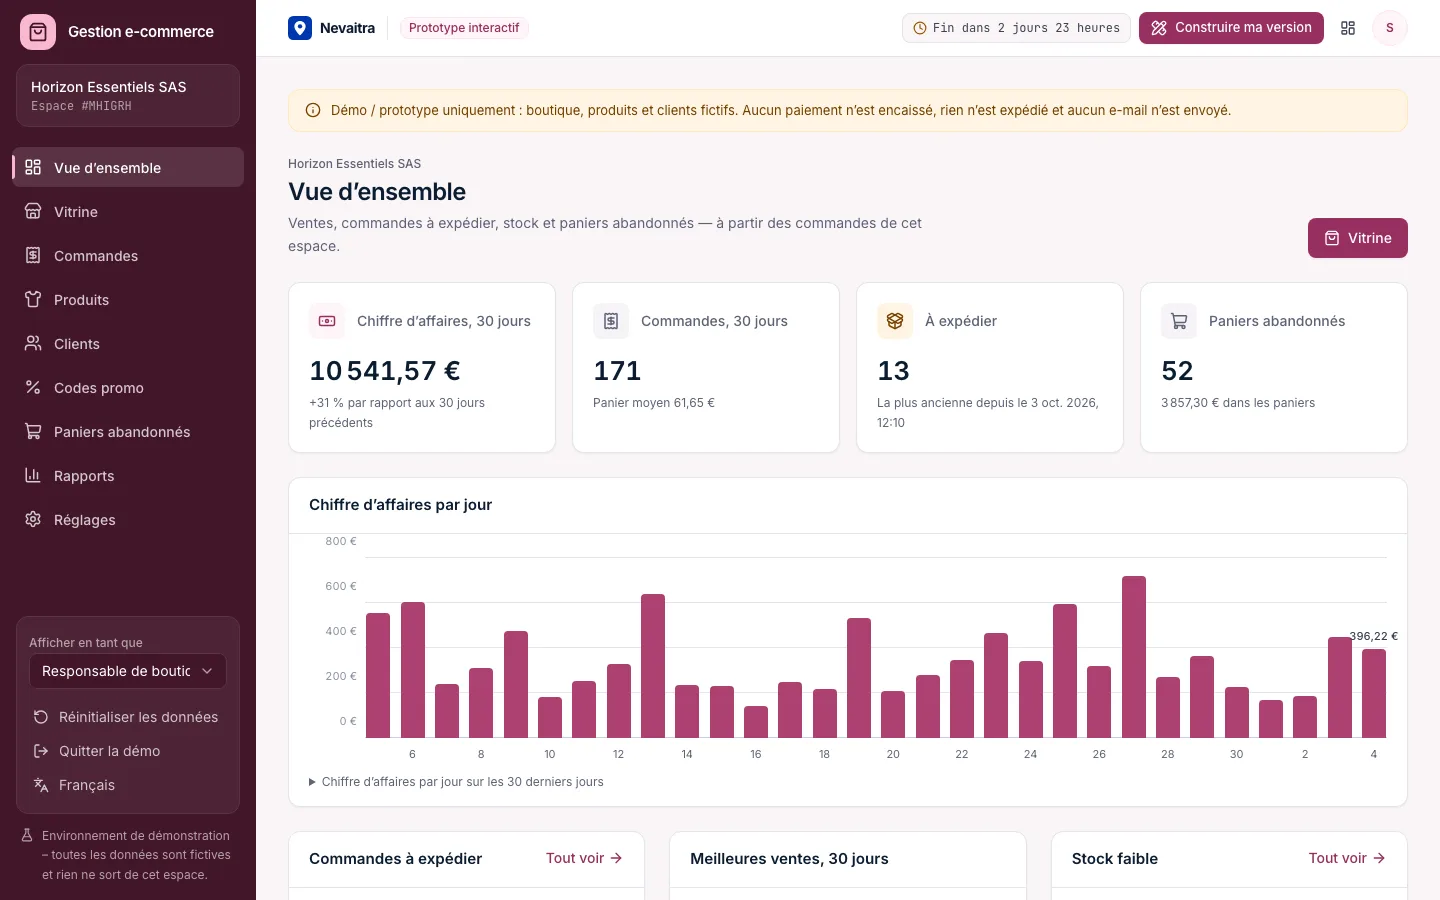Open Commandes section in sidebar
Image resolution: width=1440 pixels, height=900 pixels.
click(128, 255)
